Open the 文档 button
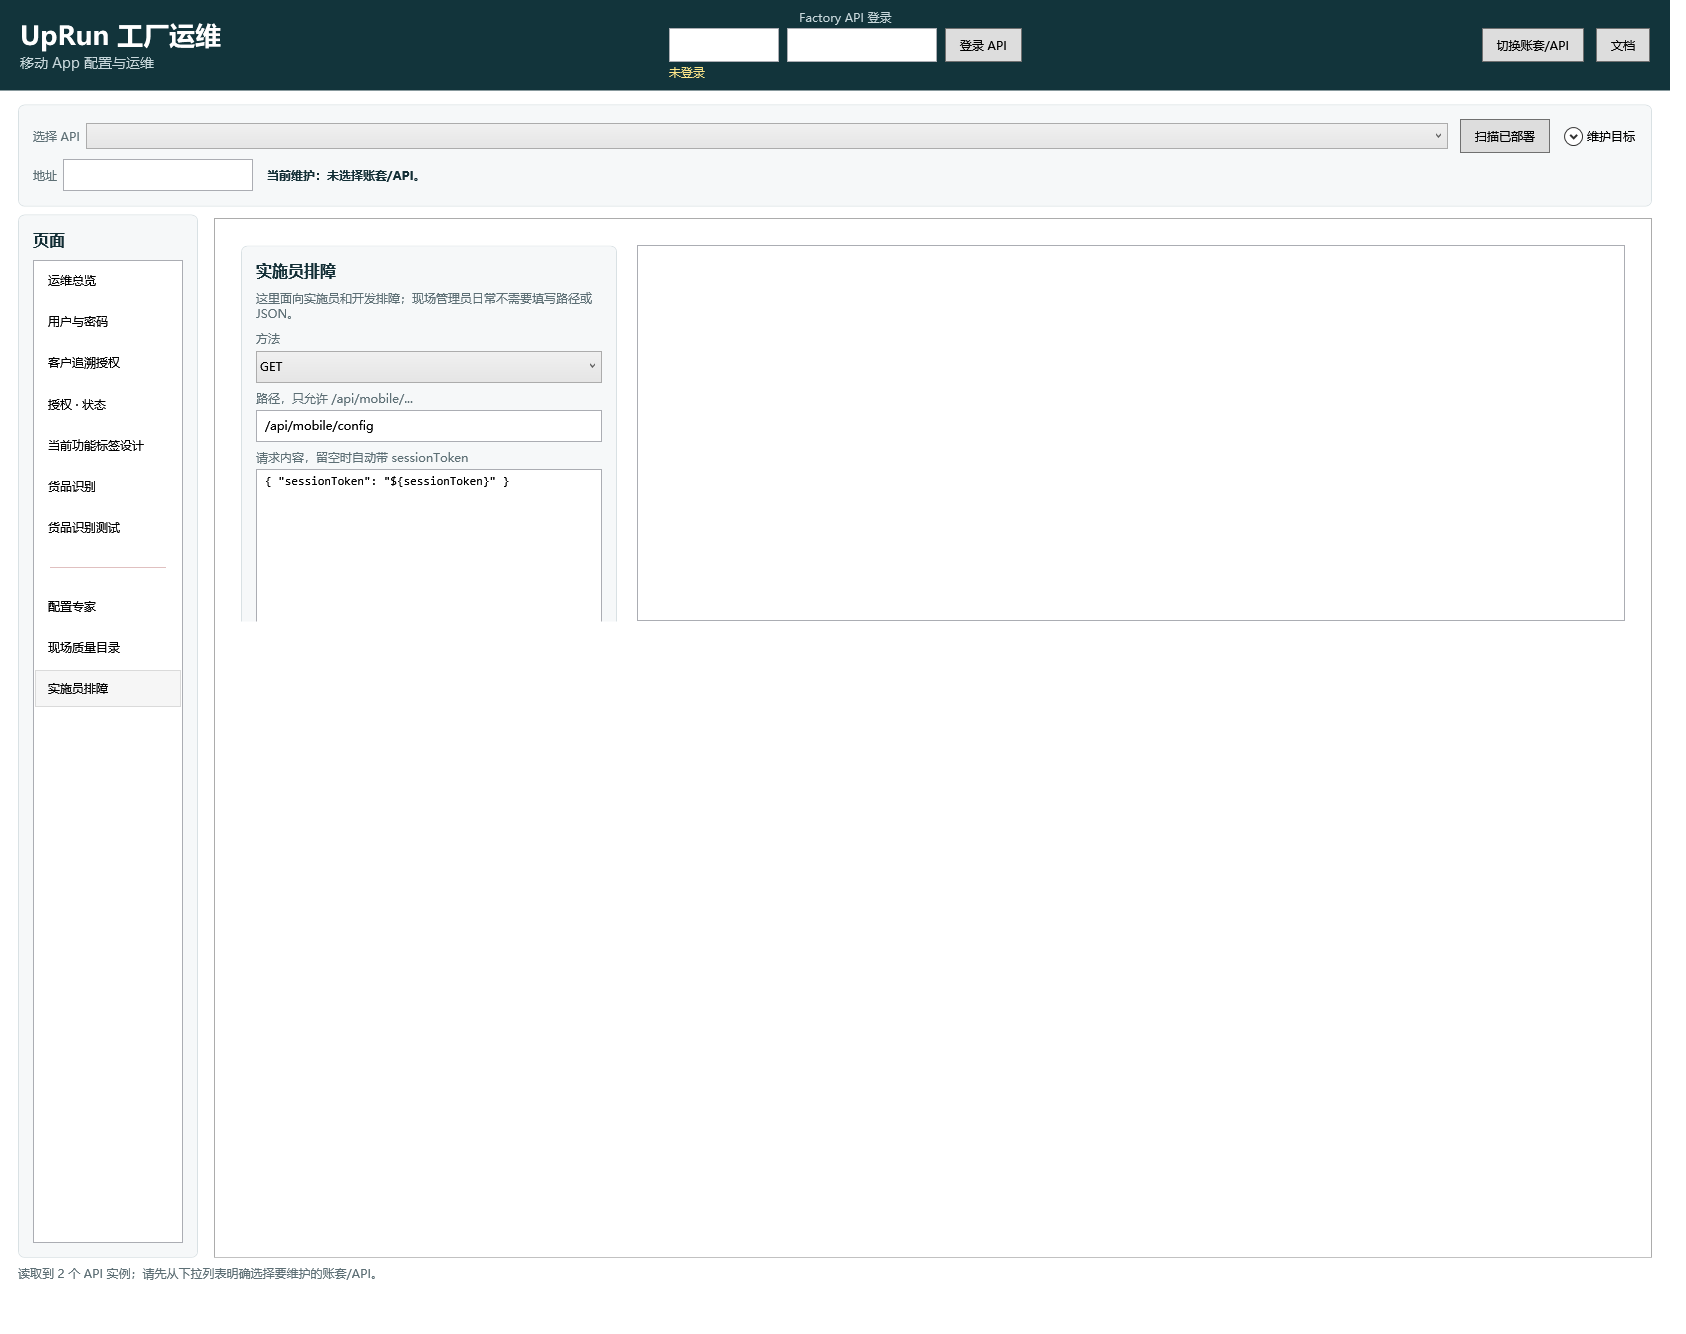 click(x=1622, y=45)
